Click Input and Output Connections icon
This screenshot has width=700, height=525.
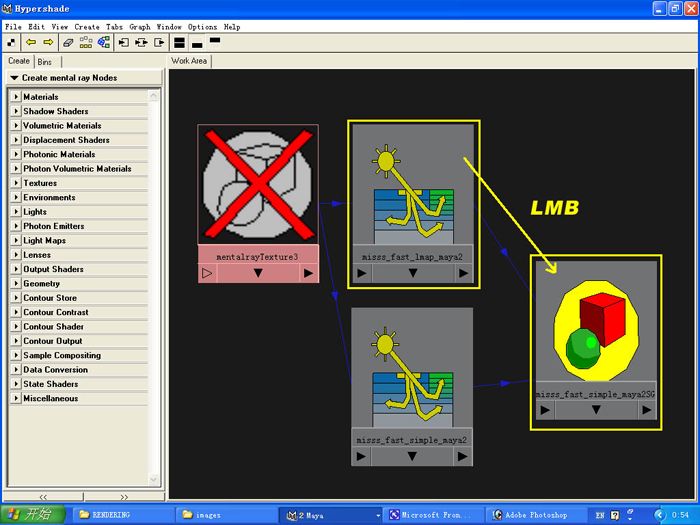tap(141, 43)
